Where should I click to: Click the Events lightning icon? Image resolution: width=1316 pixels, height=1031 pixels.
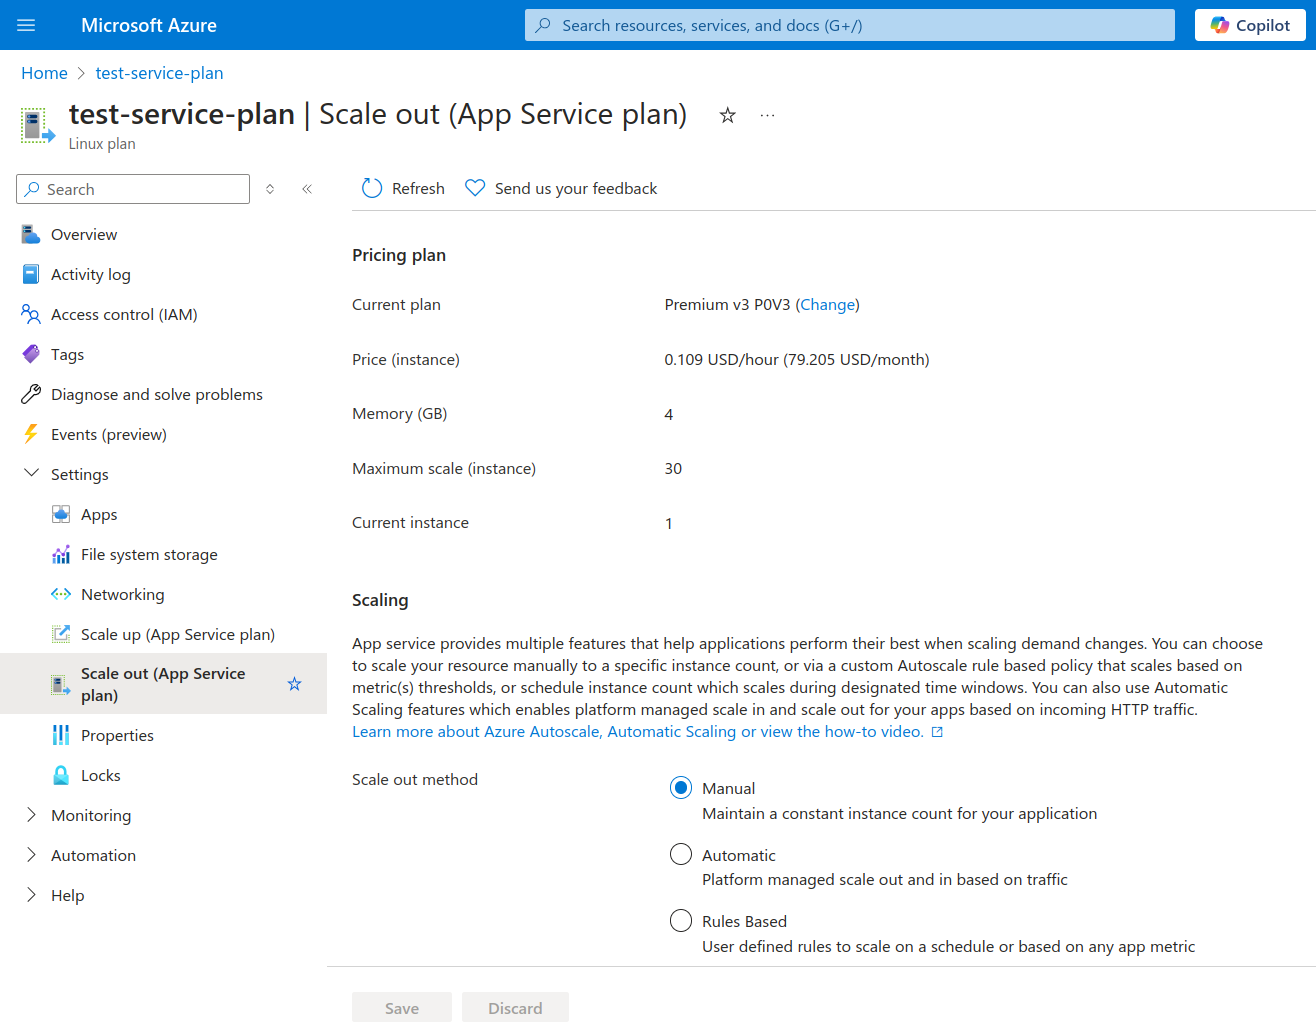[31, 434]
